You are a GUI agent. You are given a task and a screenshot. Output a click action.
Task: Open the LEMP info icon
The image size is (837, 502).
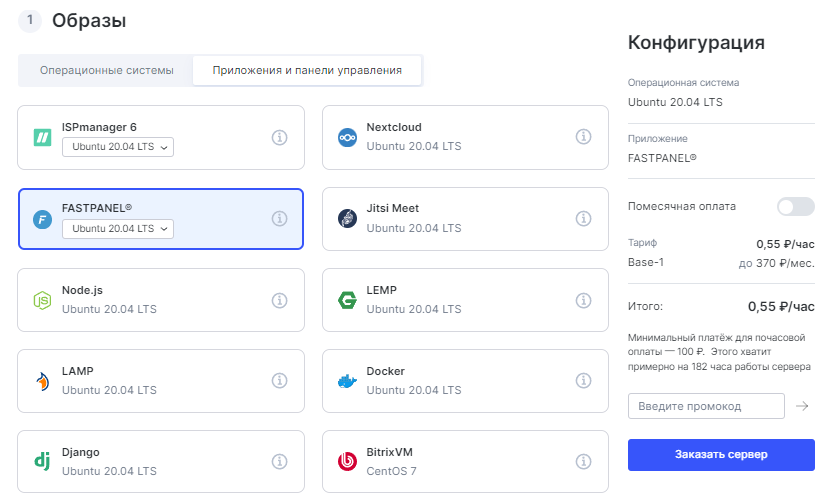coord(584,299)
